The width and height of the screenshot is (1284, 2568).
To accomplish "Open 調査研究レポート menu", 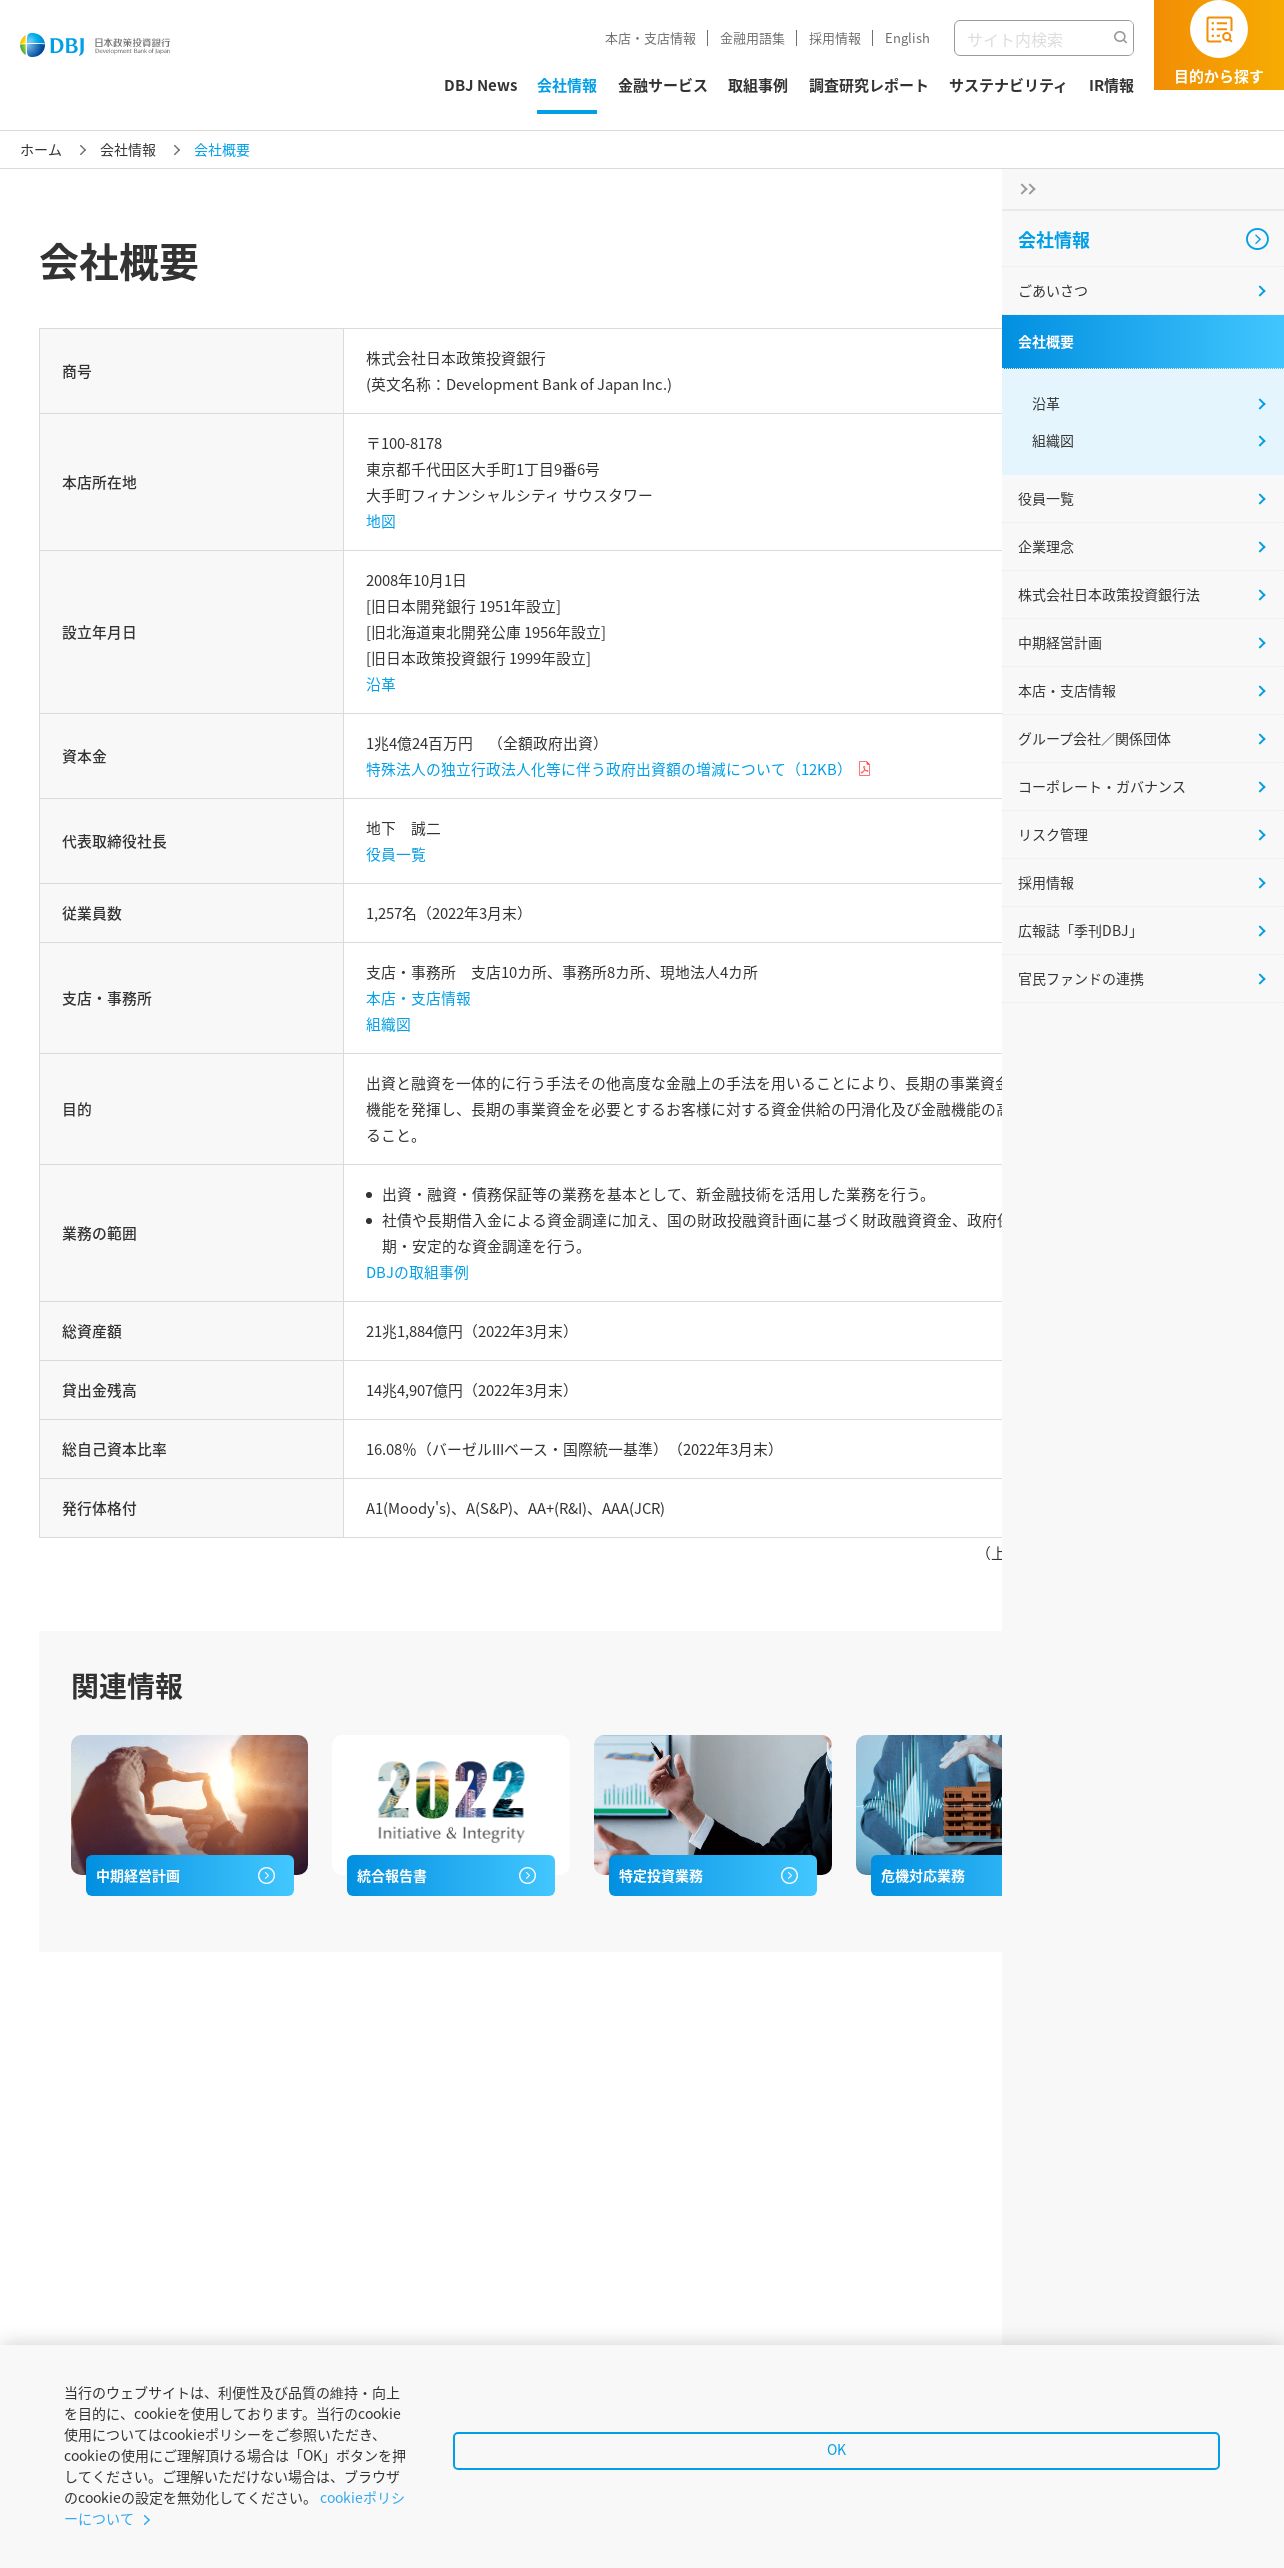I will pyautogui.click(x=868, y=86).
